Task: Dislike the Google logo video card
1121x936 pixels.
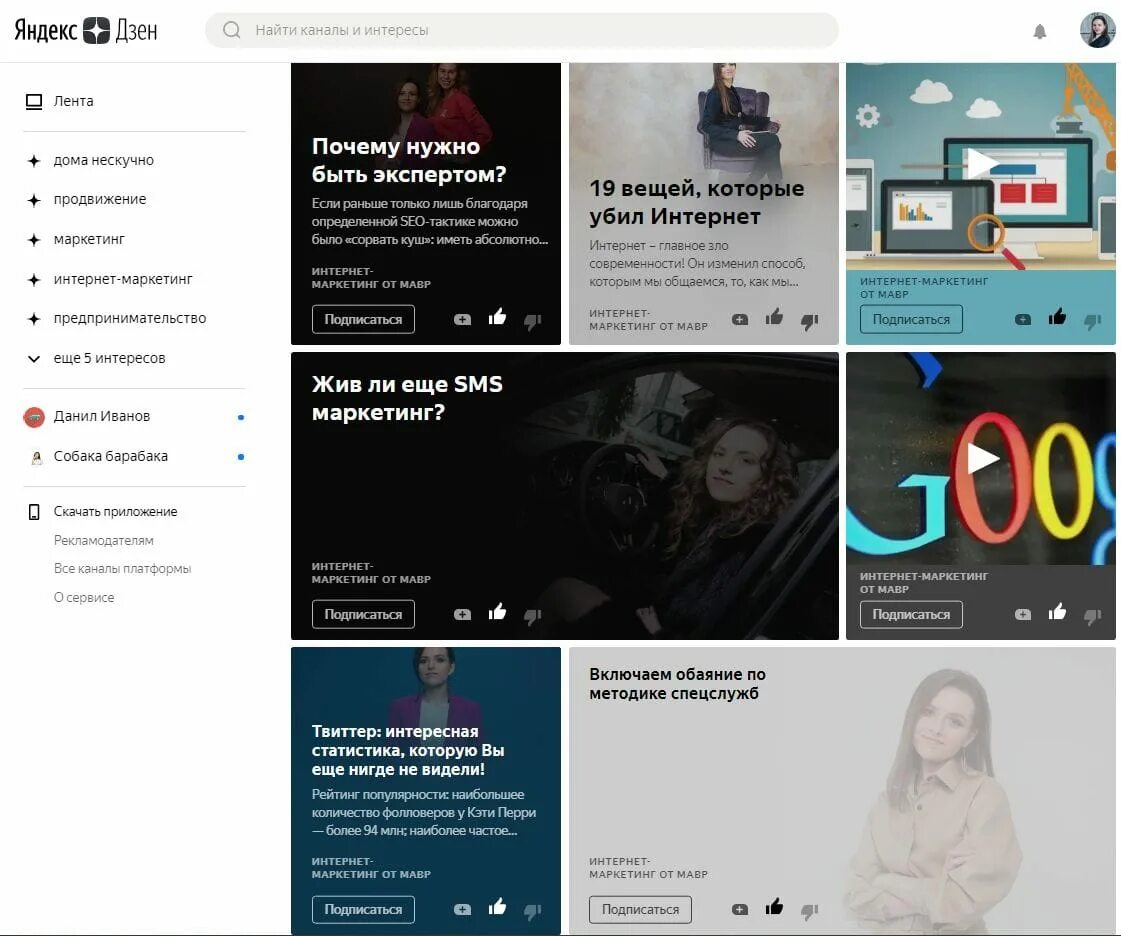Action: point(1092,616)
